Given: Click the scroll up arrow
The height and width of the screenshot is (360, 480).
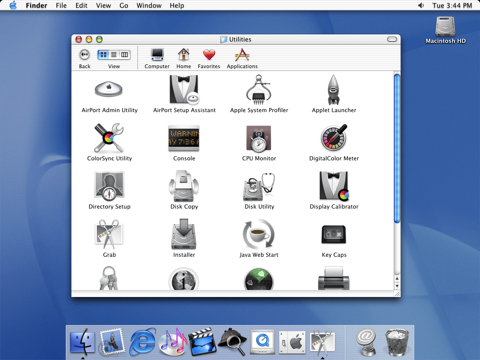Looking at the screenshot, I should point(397,278).
